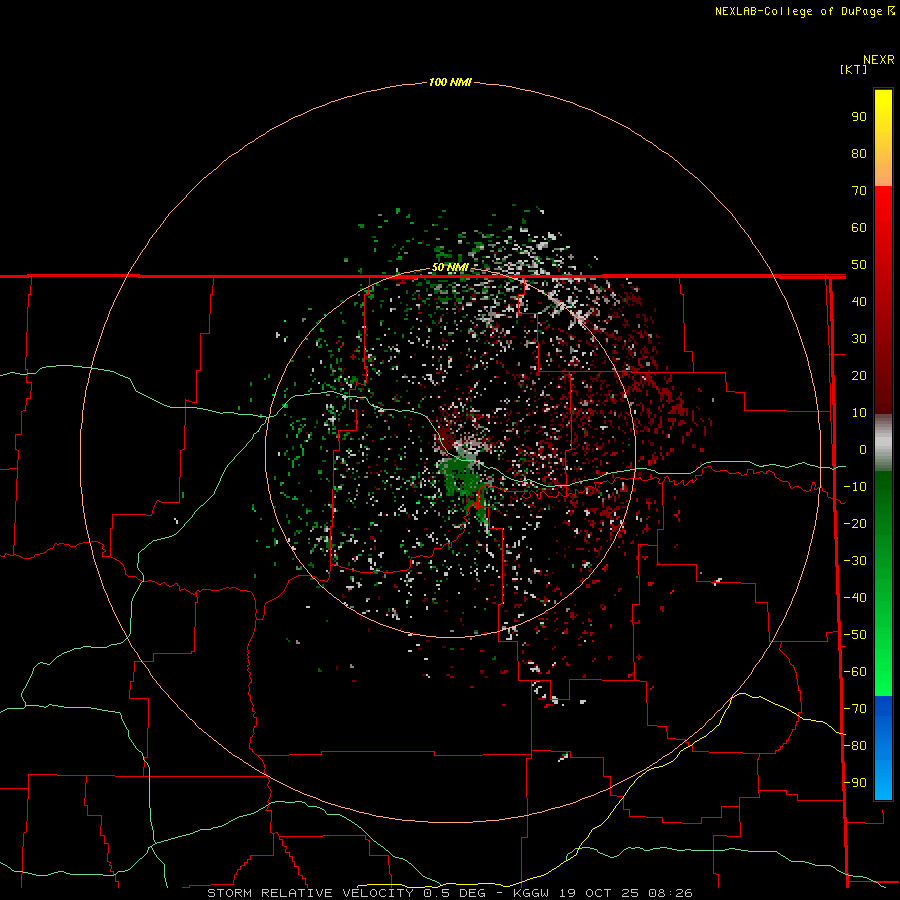
Task: Click the 50 value on the velocity scale
Action: click(x=859, y=265)
